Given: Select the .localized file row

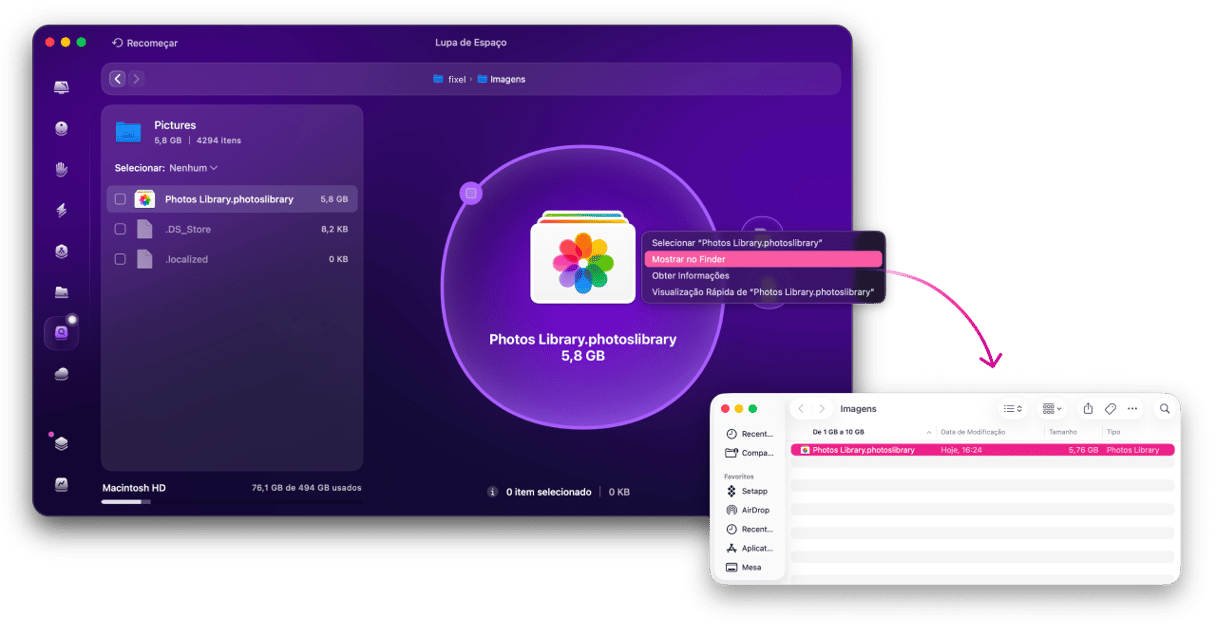Looking at the screenshot, I should [x=232, y=259].
